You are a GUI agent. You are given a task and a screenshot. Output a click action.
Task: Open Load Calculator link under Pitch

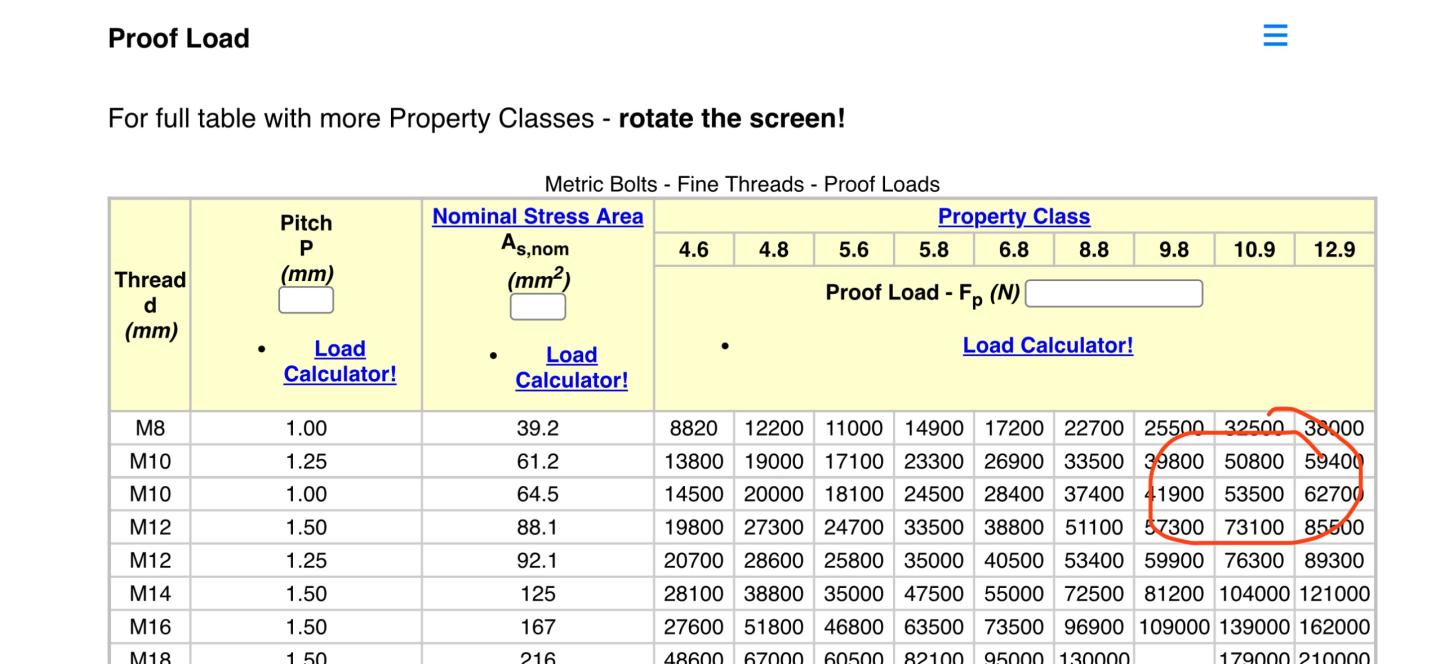(340, 361)
